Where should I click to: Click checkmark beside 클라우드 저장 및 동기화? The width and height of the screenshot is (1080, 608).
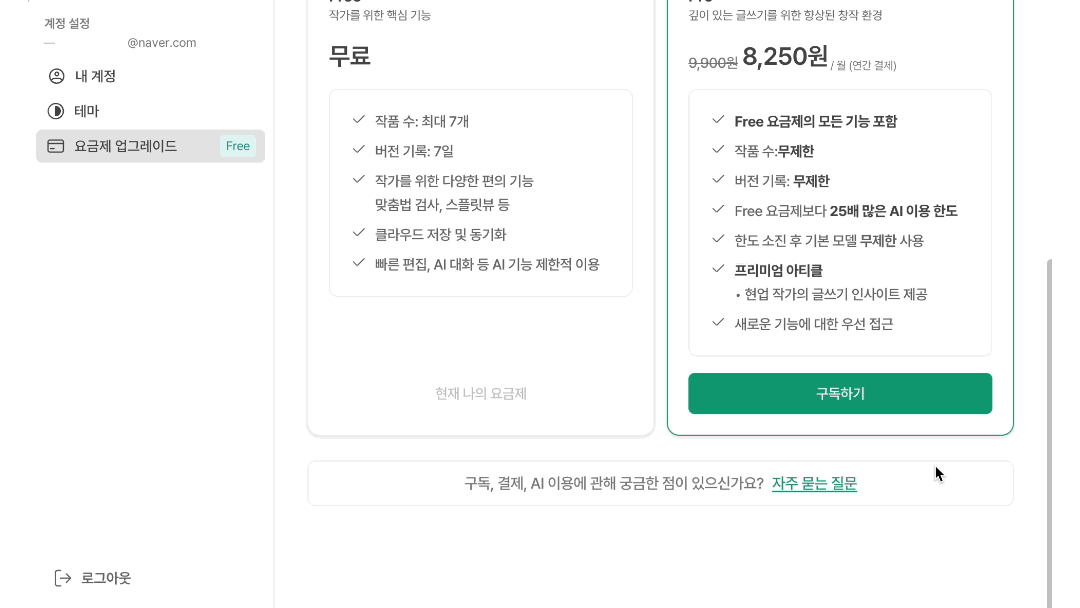[x=358, y=233]
